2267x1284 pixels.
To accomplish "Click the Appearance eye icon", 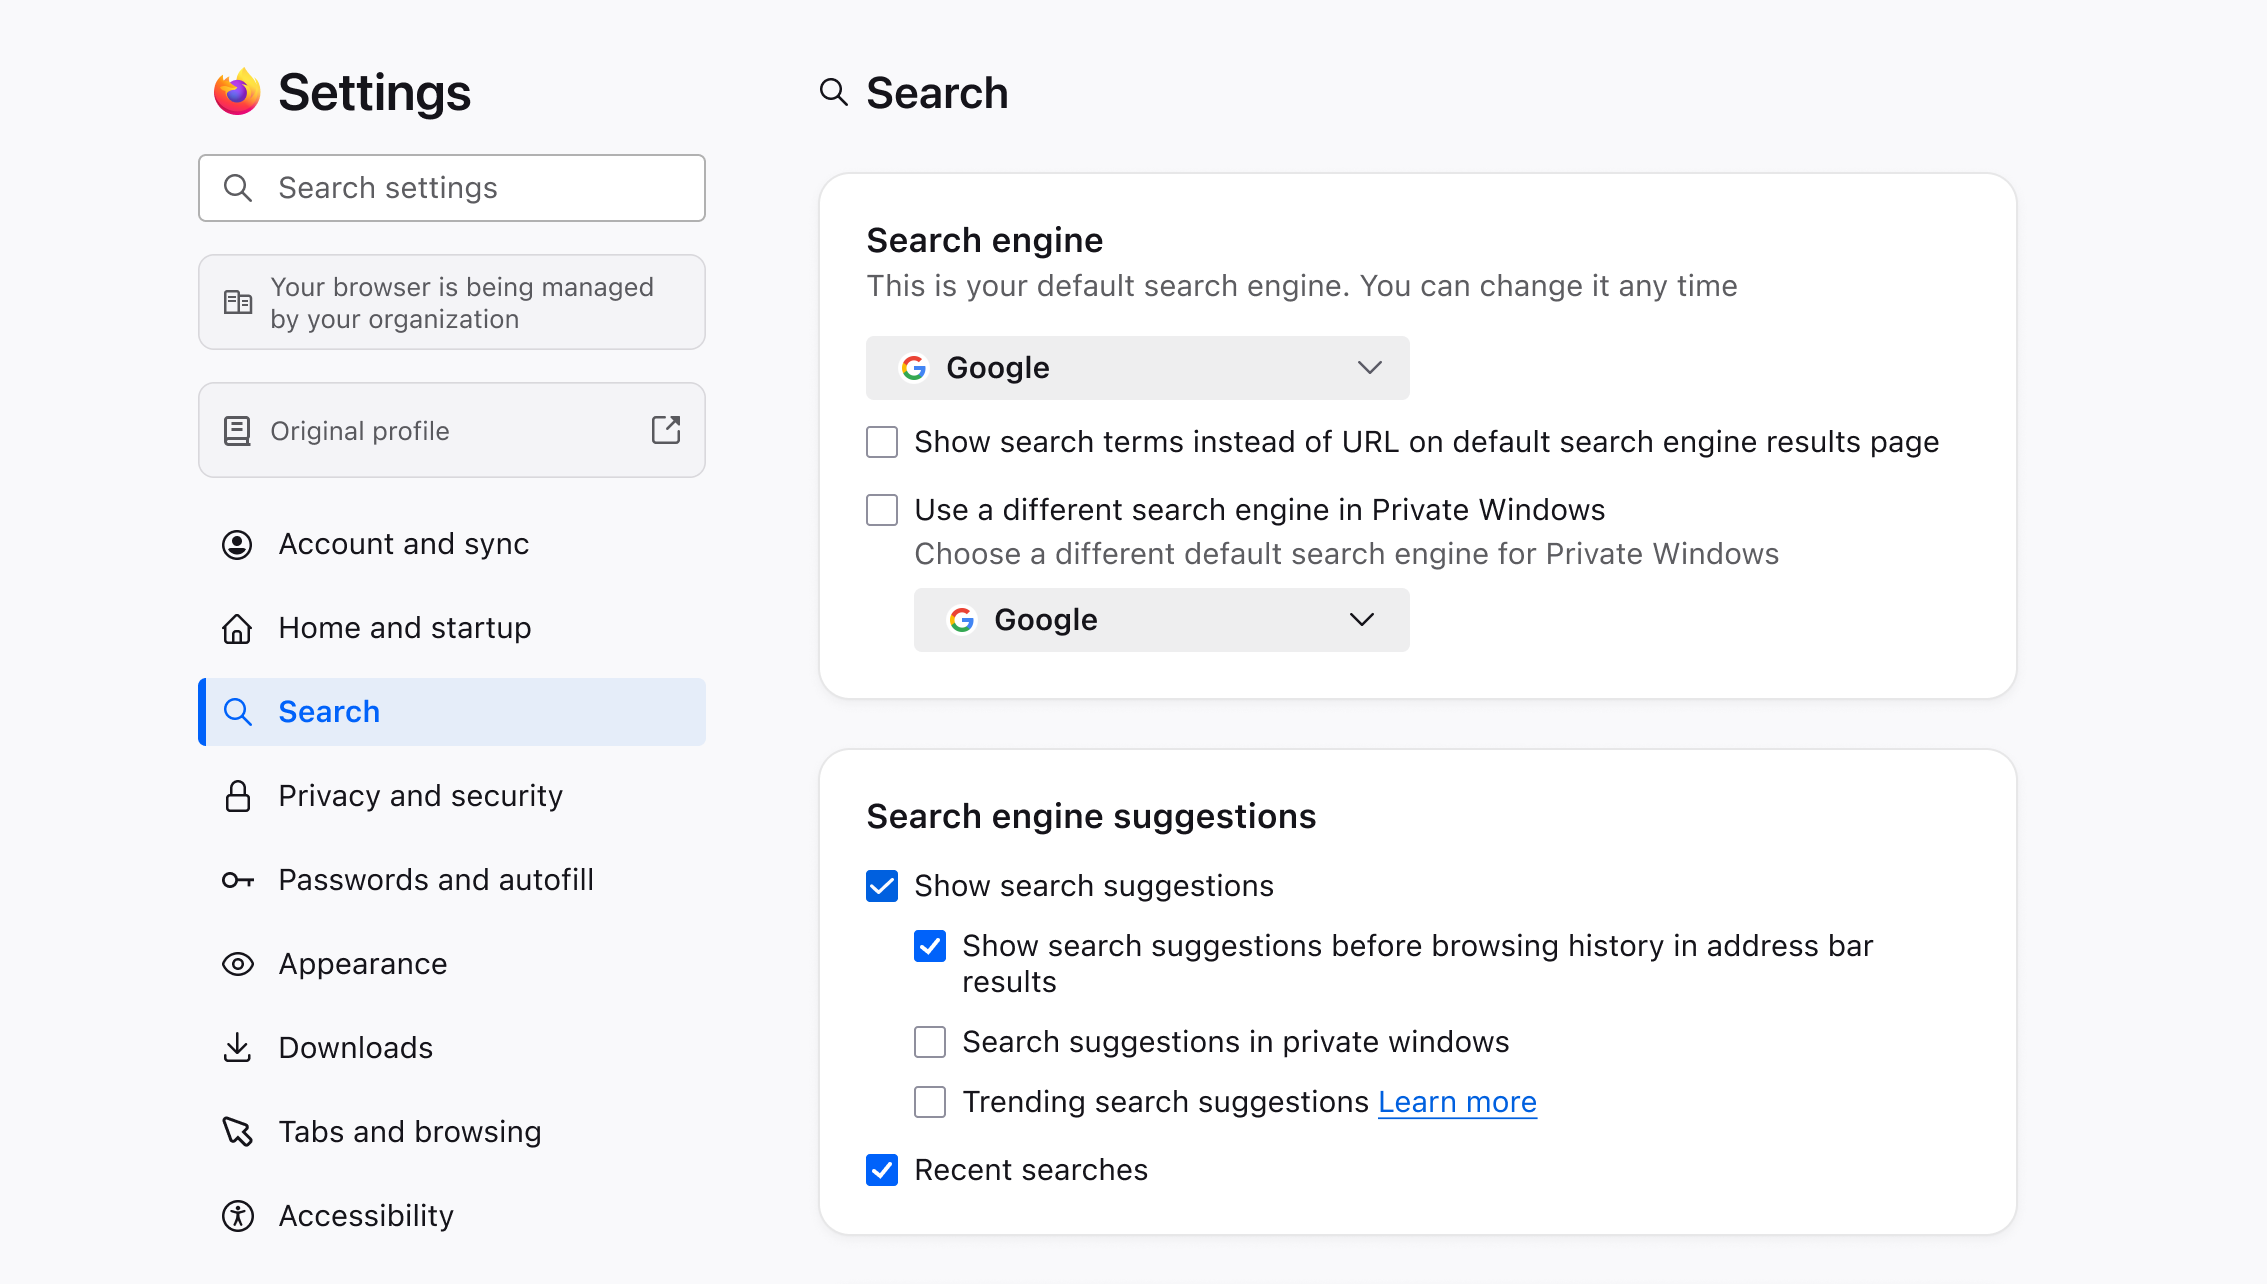I will coord(237,964).
